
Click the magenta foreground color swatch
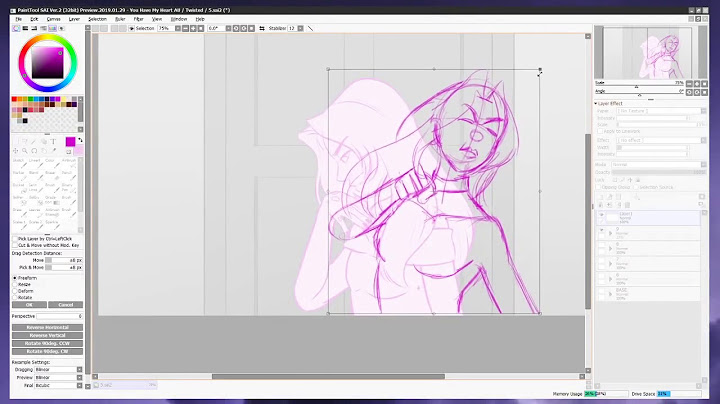70,141
